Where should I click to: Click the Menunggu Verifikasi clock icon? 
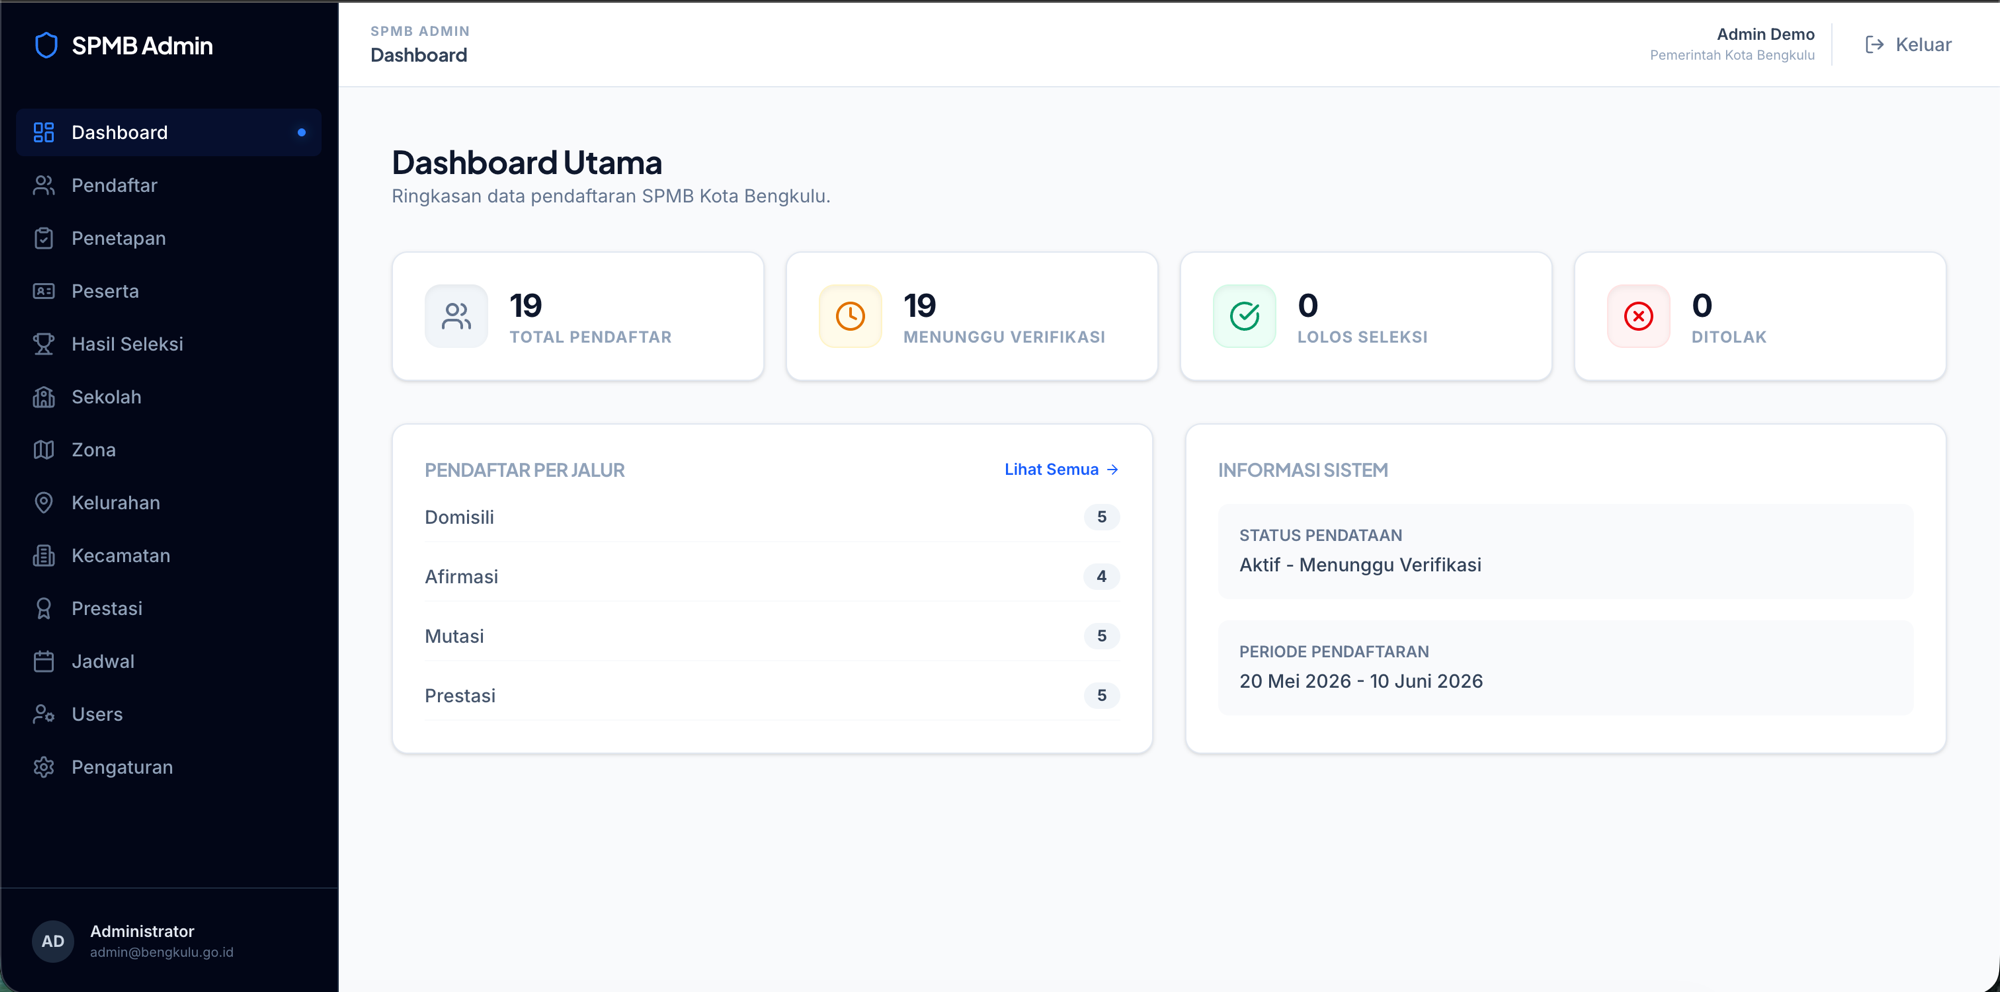[x=851, y=316]
